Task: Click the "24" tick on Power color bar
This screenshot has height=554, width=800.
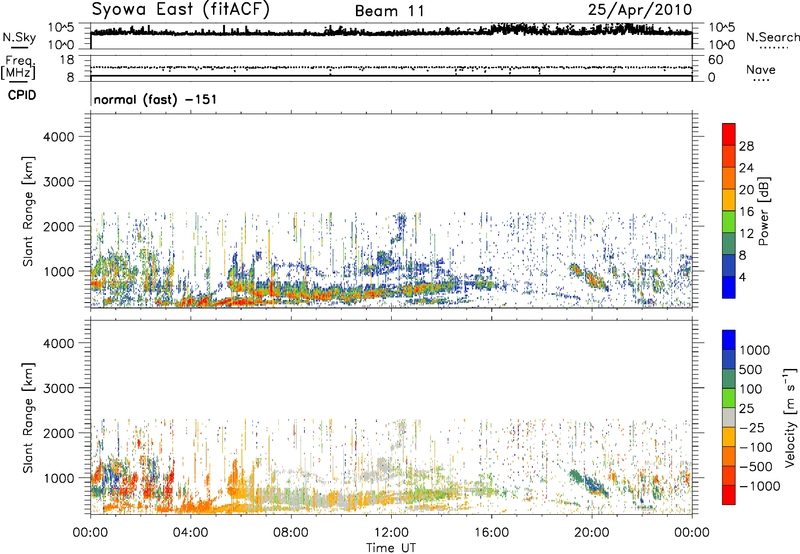Action: pyautogui.click(x=746, y=168)
